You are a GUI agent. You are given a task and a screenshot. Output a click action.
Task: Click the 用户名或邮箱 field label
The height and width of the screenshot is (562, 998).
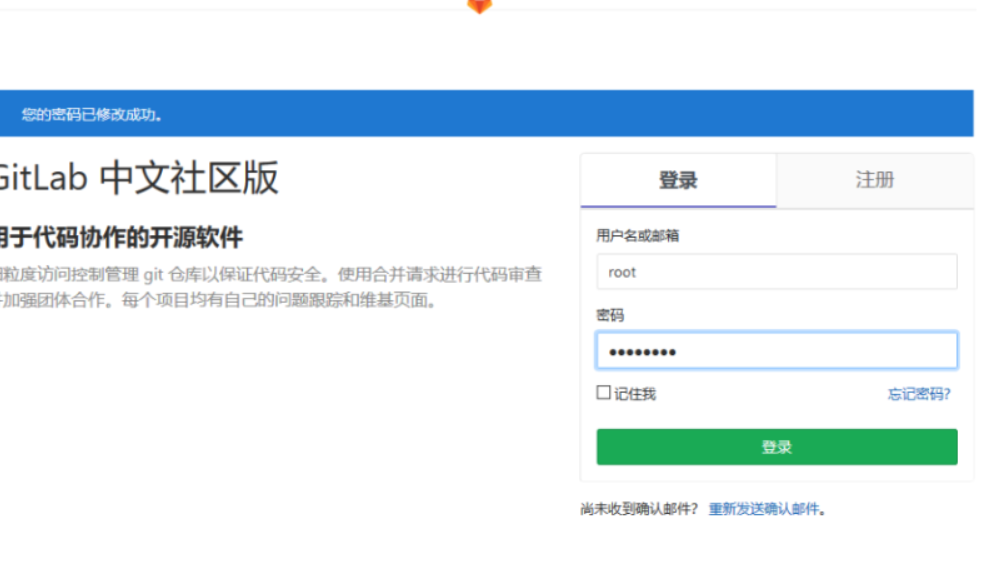pyautogui.click(x=637, y=236)
